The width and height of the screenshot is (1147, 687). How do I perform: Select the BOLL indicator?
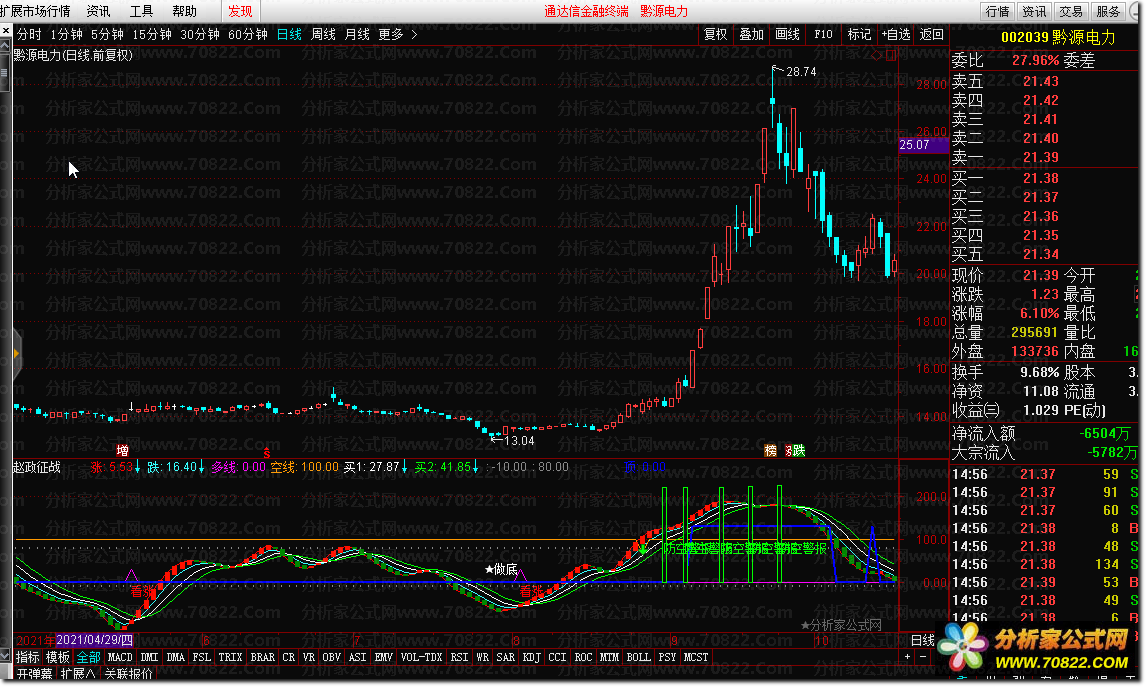[x=639, y=657]
